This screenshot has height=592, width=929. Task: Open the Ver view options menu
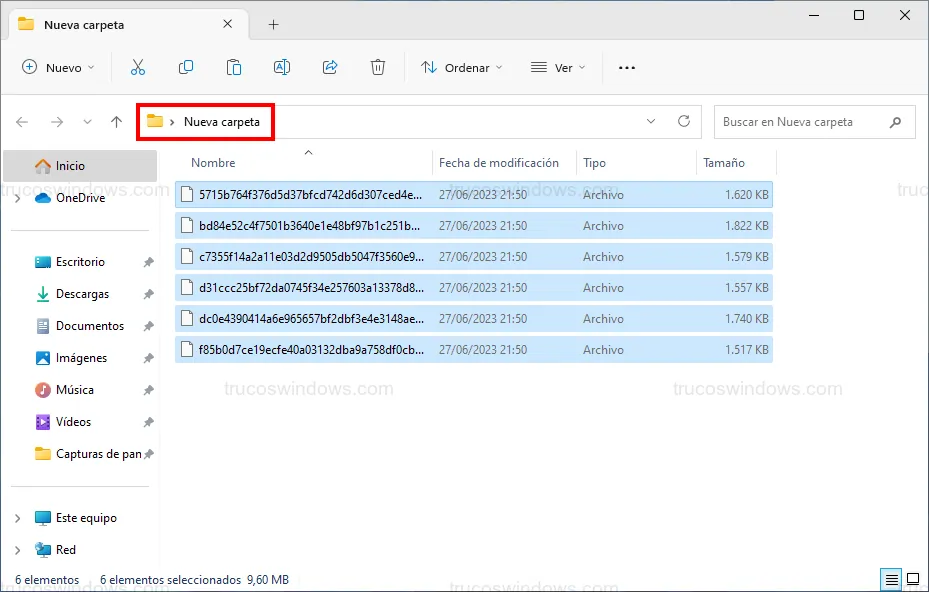click(x=558, y=68)
